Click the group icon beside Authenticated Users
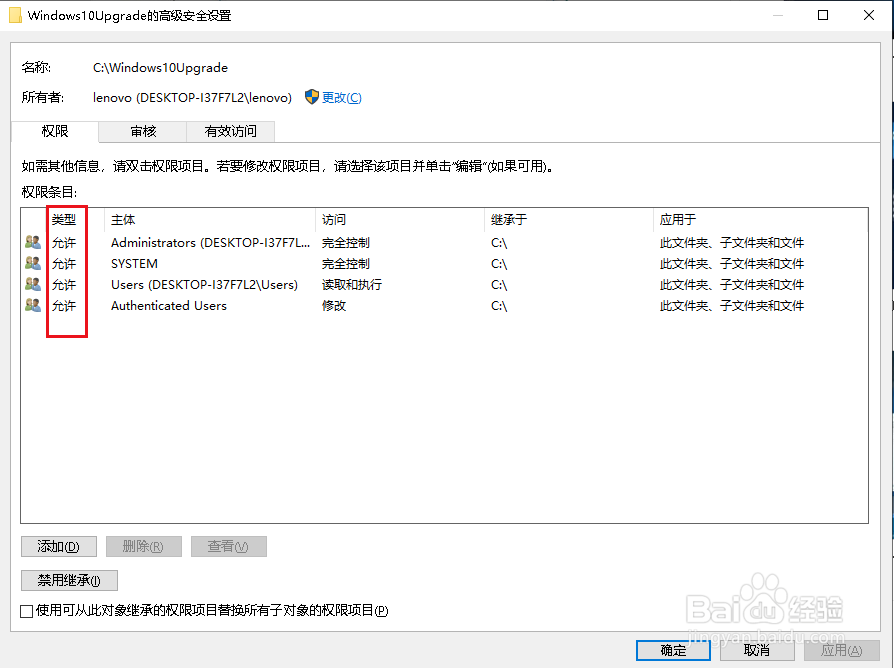894x668 pixels. pos(33,305)
